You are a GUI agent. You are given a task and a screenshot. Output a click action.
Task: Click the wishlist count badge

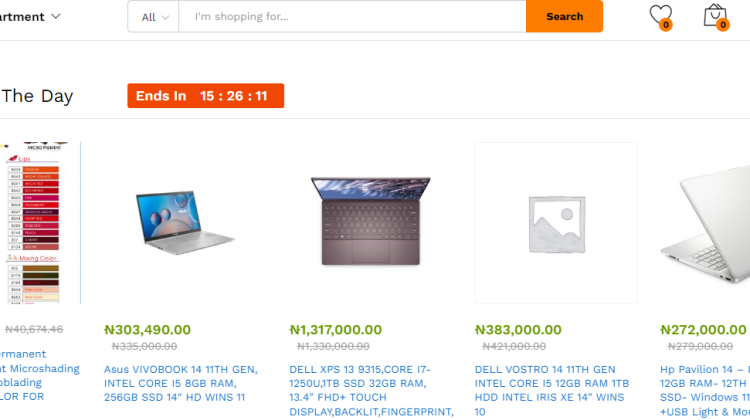(x=666, y=24)
